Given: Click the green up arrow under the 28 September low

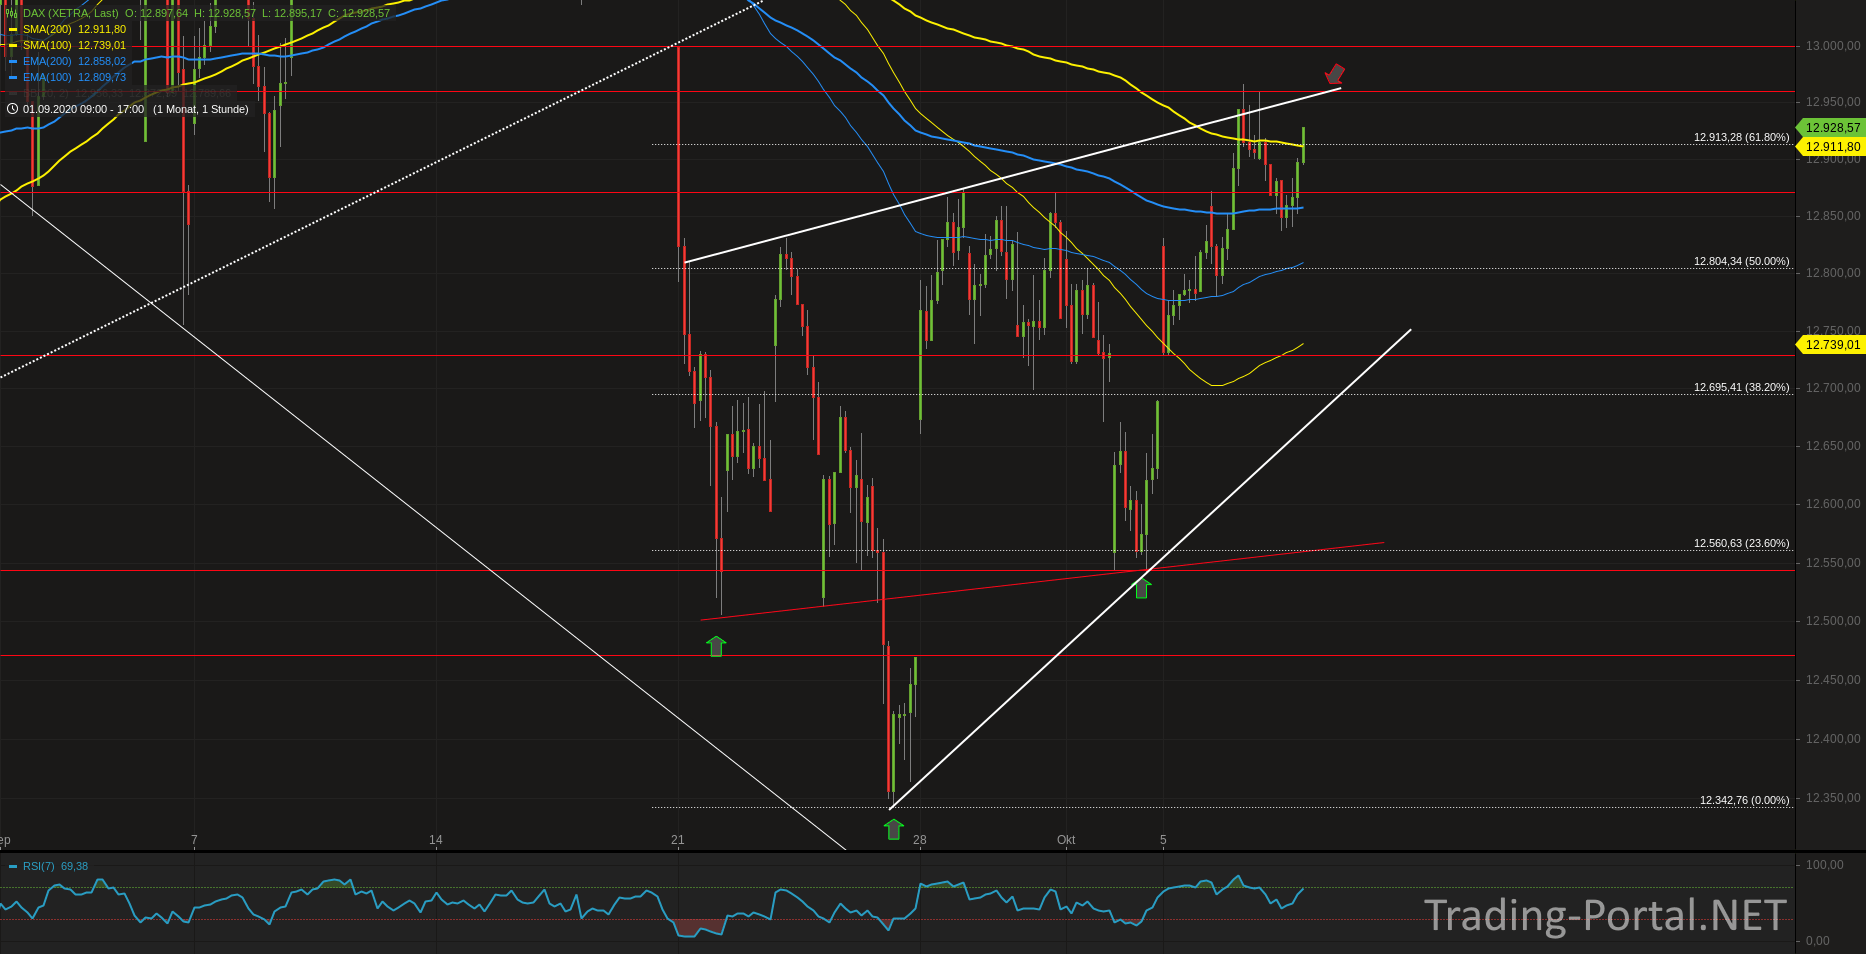Looking at the screenshot, I should coord(894,829).
